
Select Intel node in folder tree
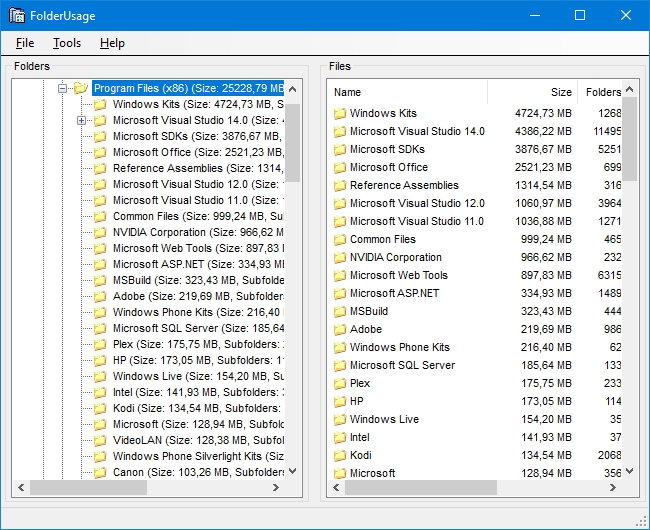coord(198,392)
